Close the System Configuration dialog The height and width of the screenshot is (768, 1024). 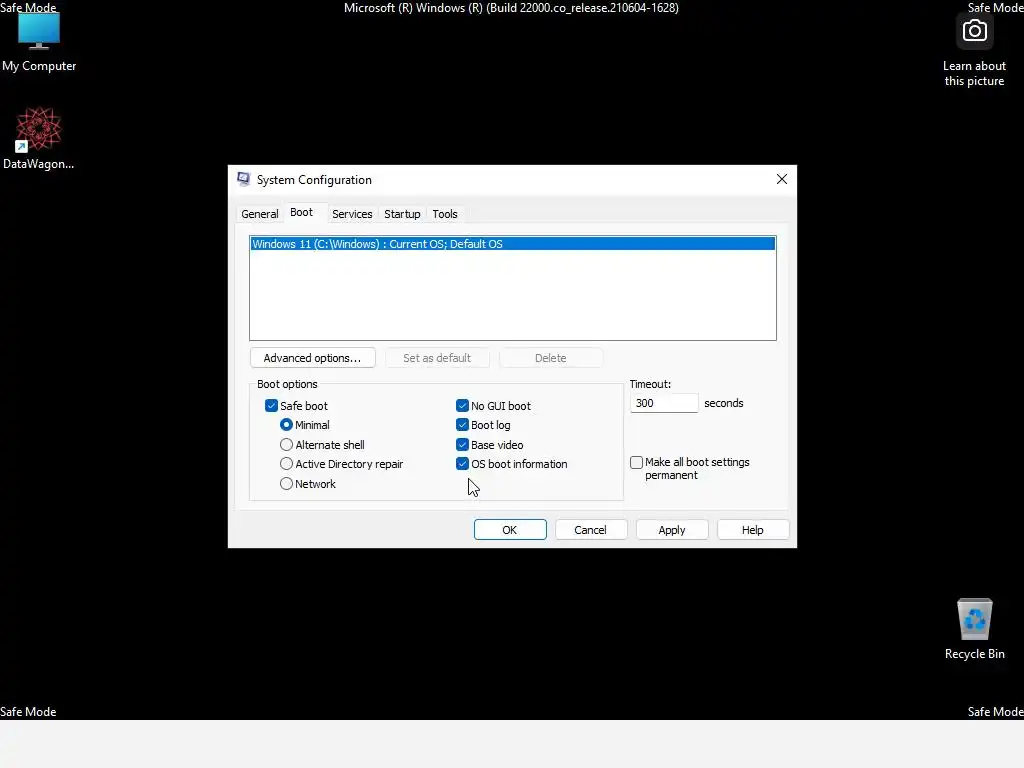pyautogui.click(x=782, y=179)
